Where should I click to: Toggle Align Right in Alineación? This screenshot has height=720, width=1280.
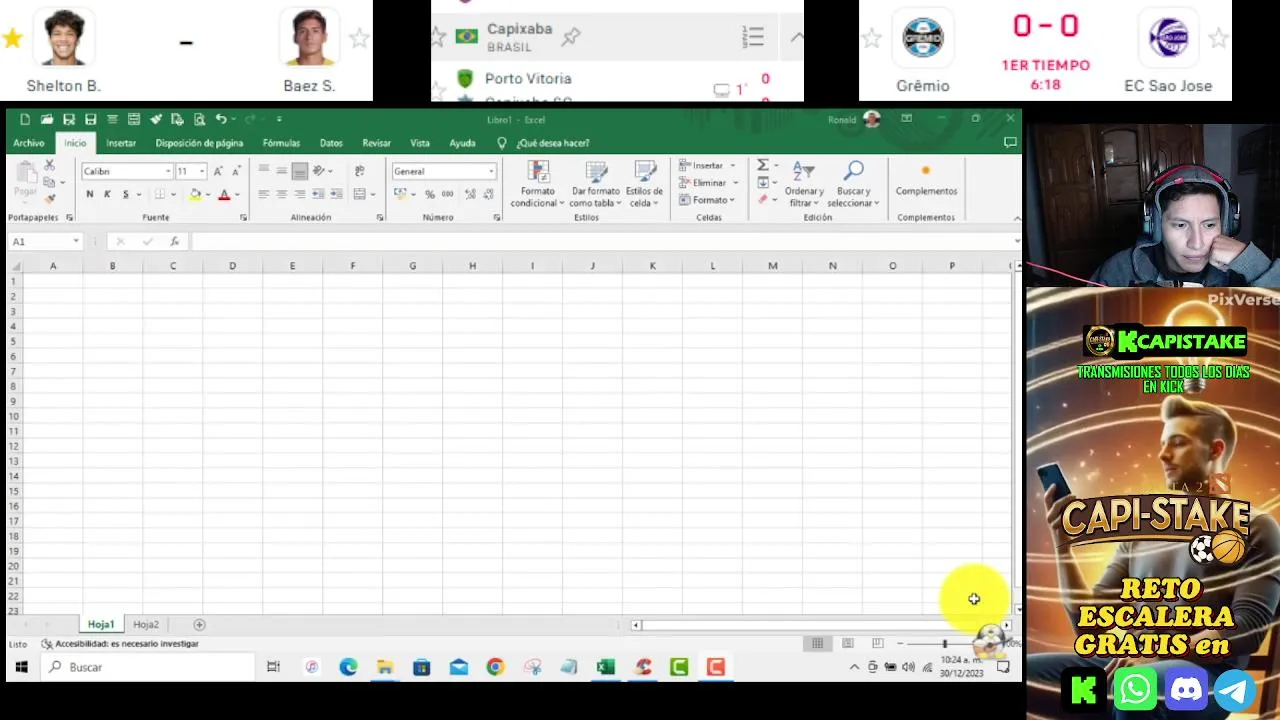click(x=299, y=194)
